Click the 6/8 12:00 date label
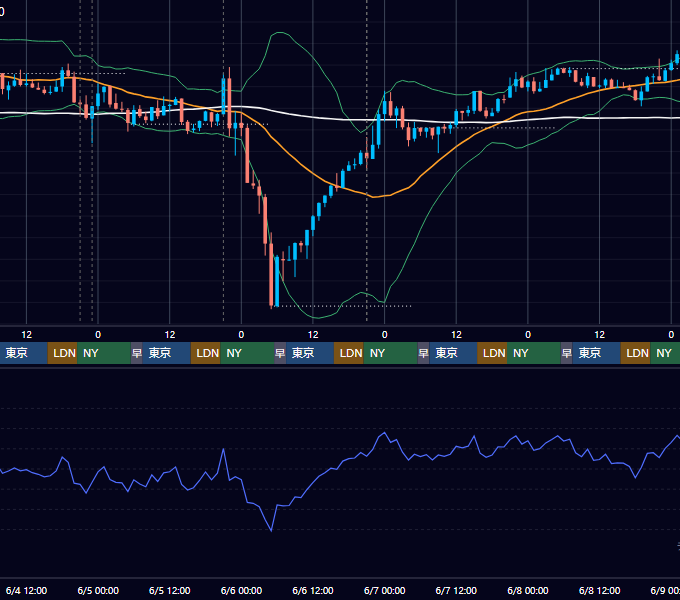The height and width of the screenshot is (600, 680). point(599,590)
